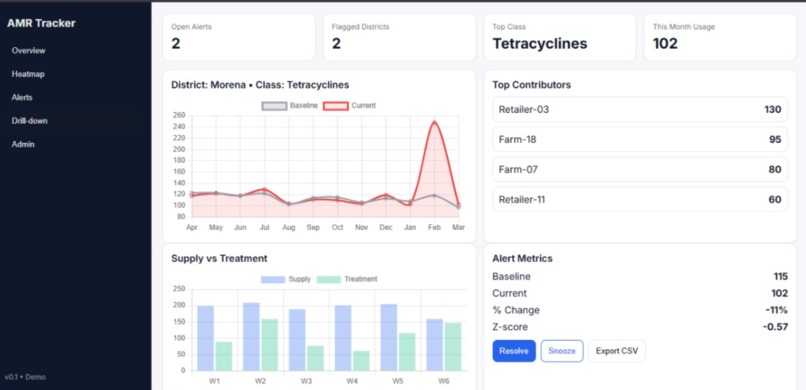Image resolution: width=806 pixels, height=390 pixels.
Task: Click the Supply vs Treatment heading
Action: (x=219, y=258)
